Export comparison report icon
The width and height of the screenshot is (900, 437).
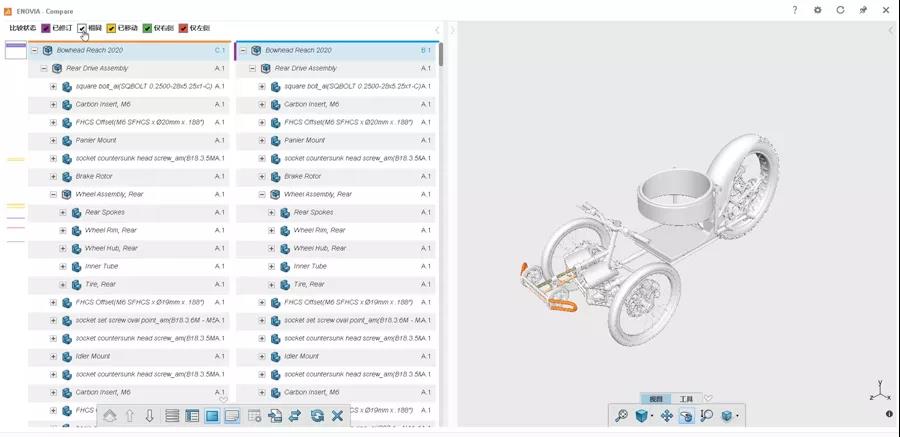(275, 416)
